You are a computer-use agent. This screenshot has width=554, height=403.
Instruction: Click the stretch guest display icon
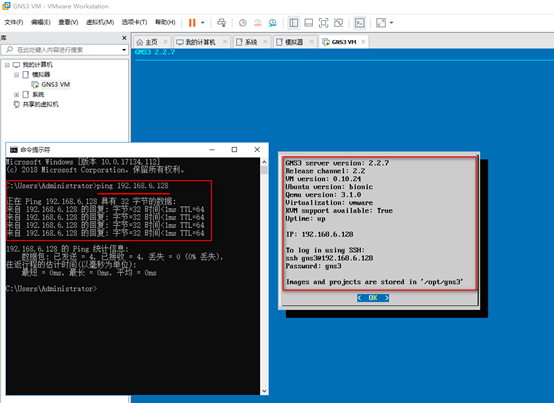coord(381,23)
